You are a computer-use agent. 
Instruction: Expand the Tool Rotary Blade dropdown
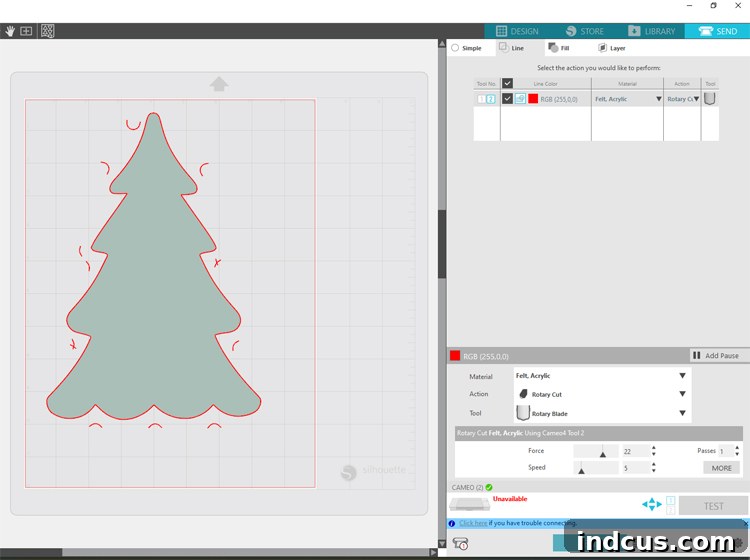(x=602, y=413)
